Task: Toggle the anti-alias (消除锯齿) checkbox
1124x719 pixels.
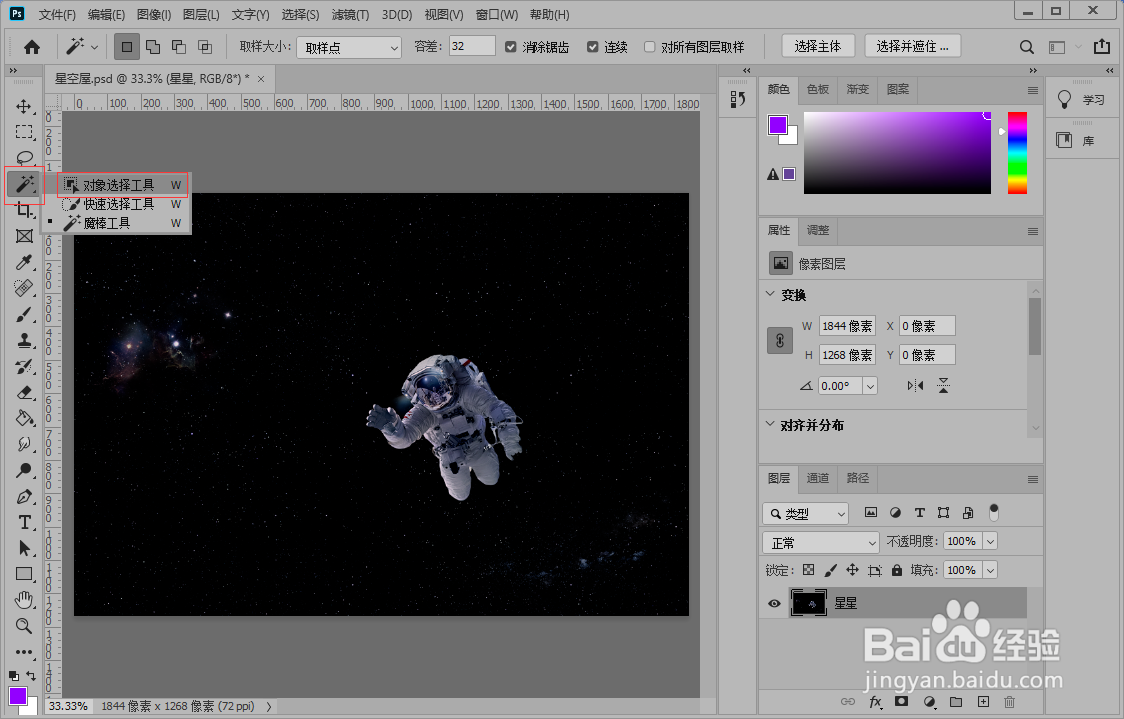Action: (510, 47)
